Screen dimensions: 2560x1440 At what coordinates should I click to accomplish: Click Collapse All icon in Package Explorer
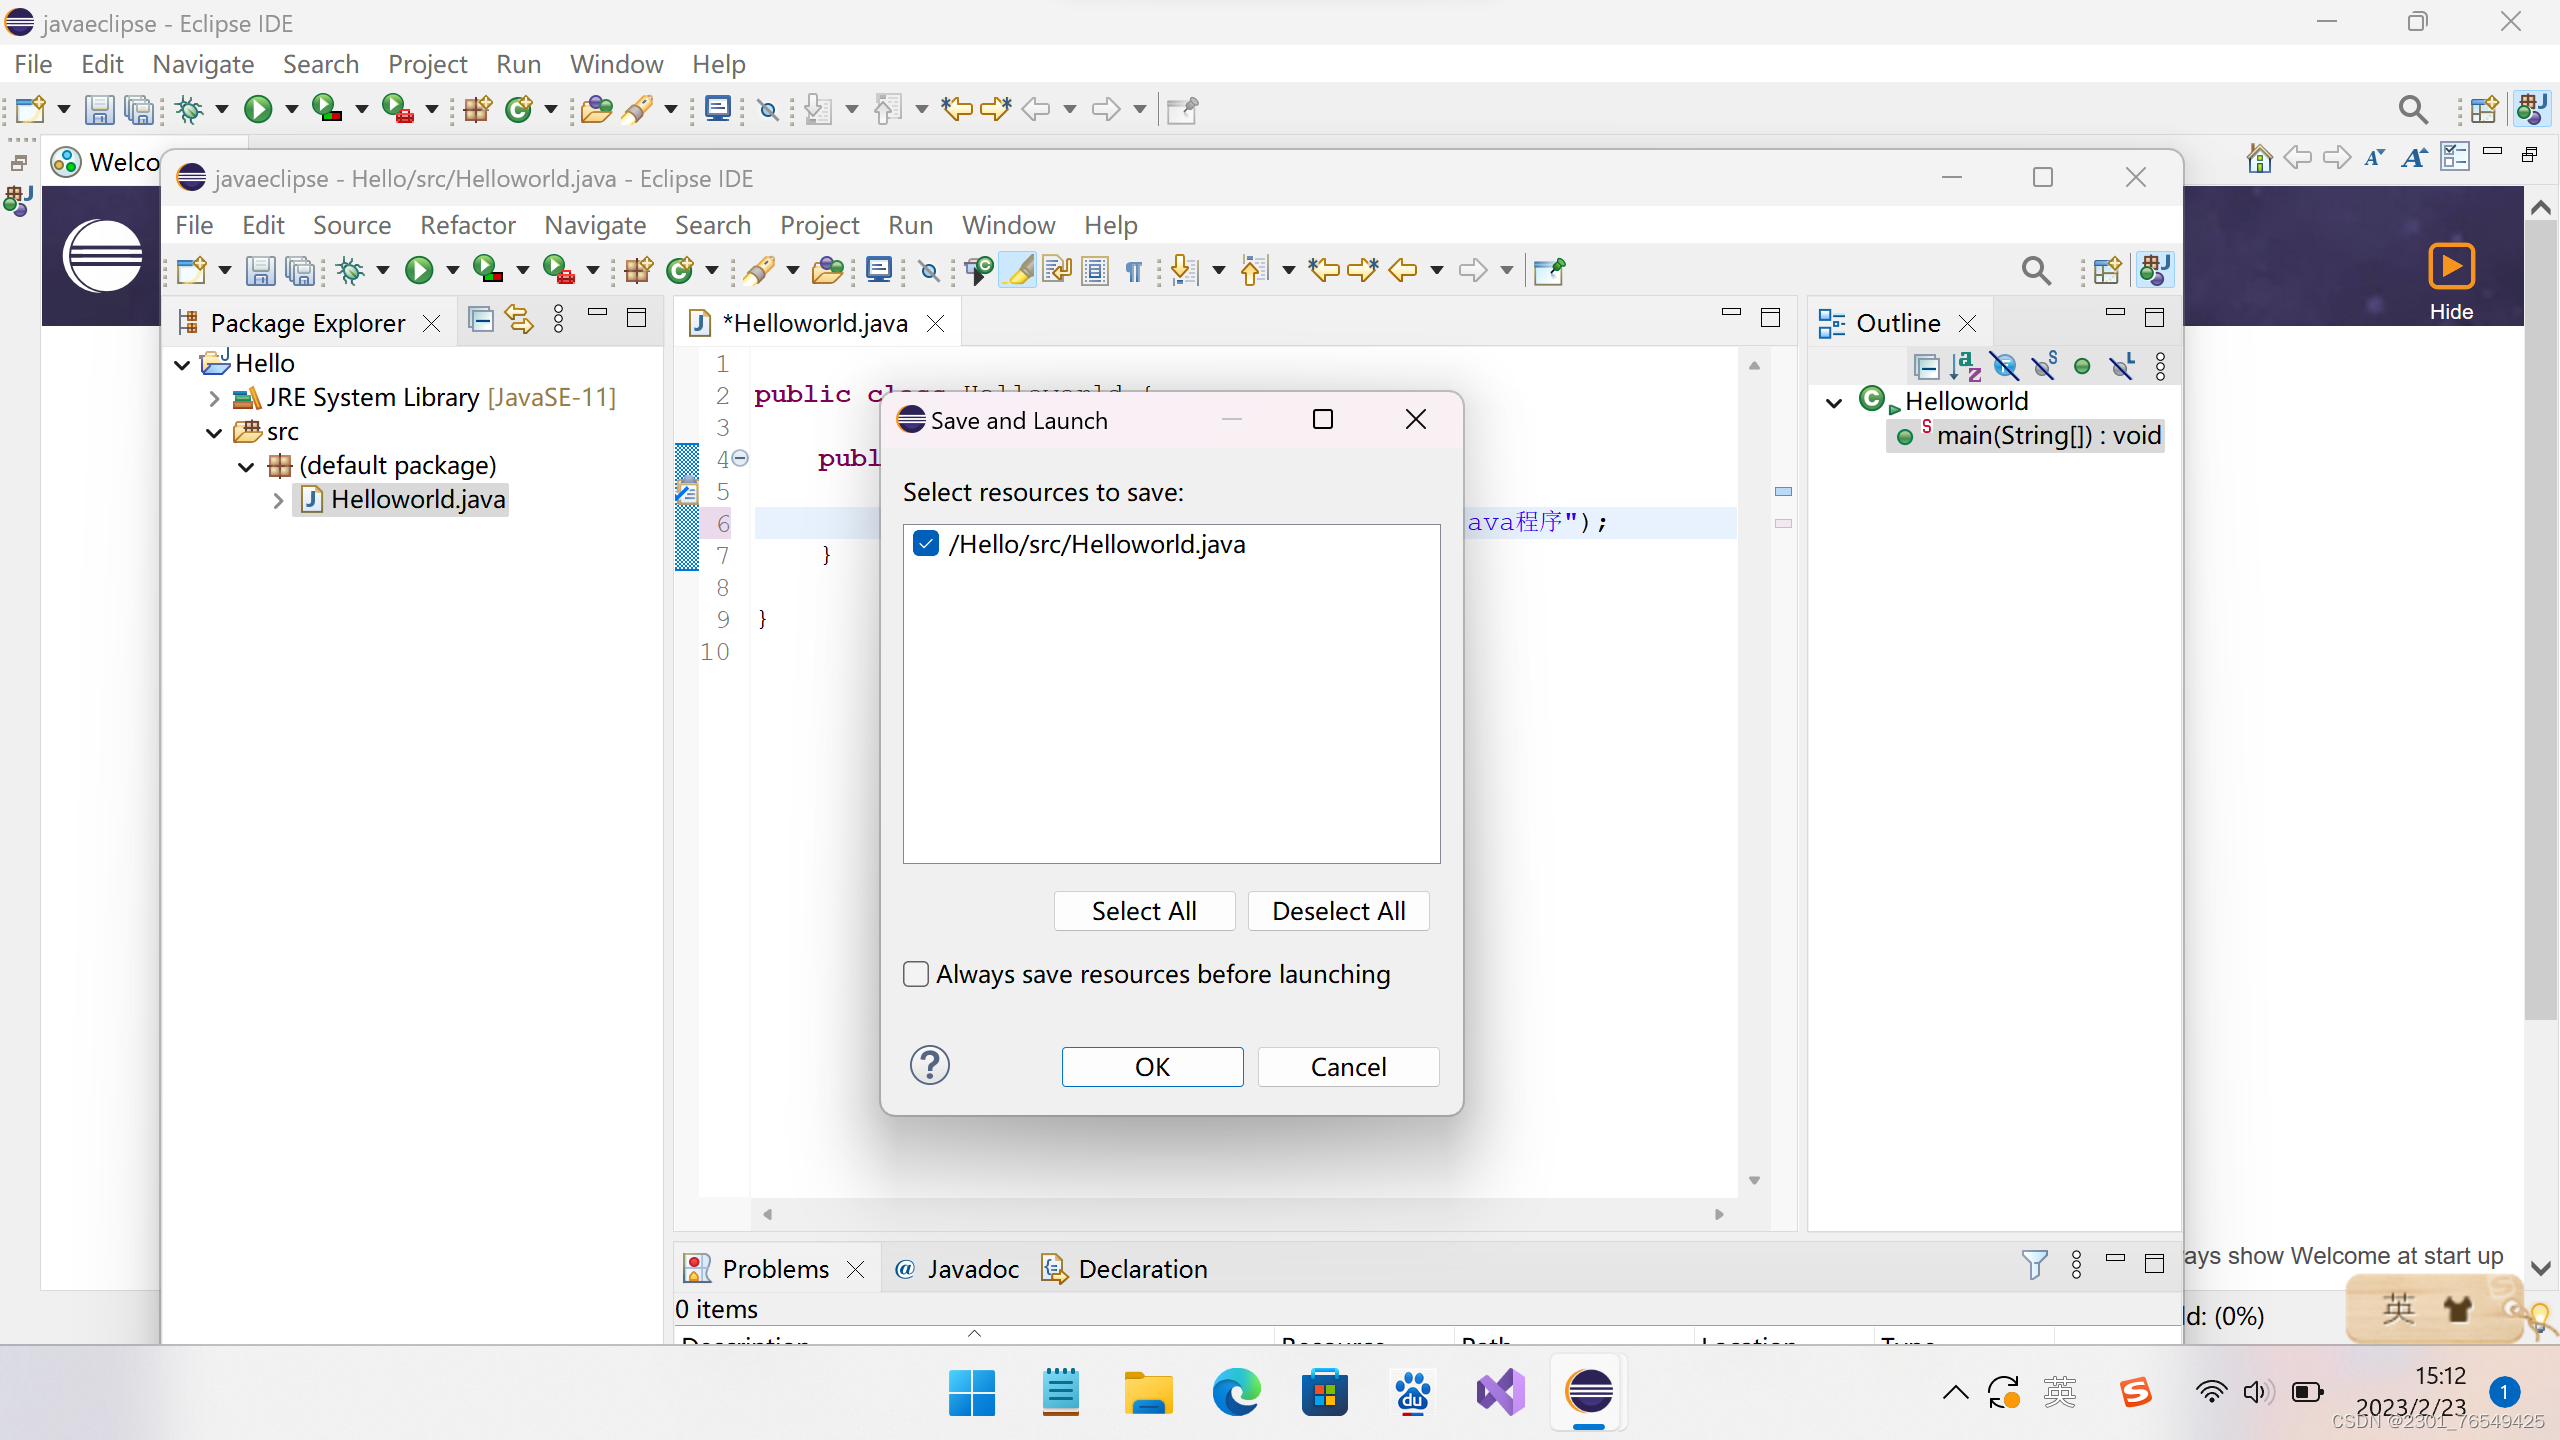(481, 319)
